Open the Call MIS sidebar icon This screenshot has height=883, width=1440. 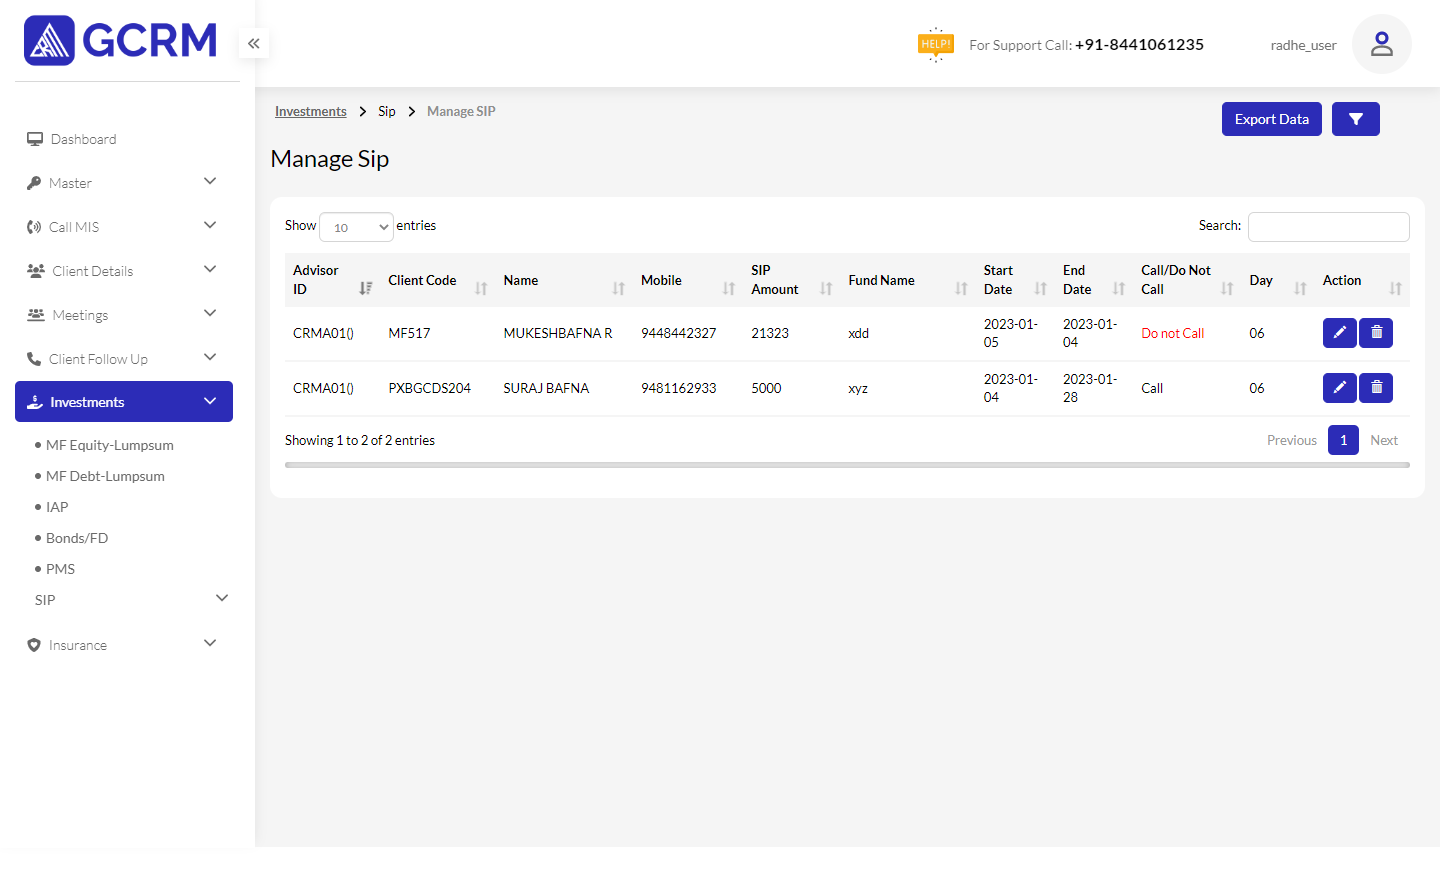pyautogui.click(x=34, y=226)
